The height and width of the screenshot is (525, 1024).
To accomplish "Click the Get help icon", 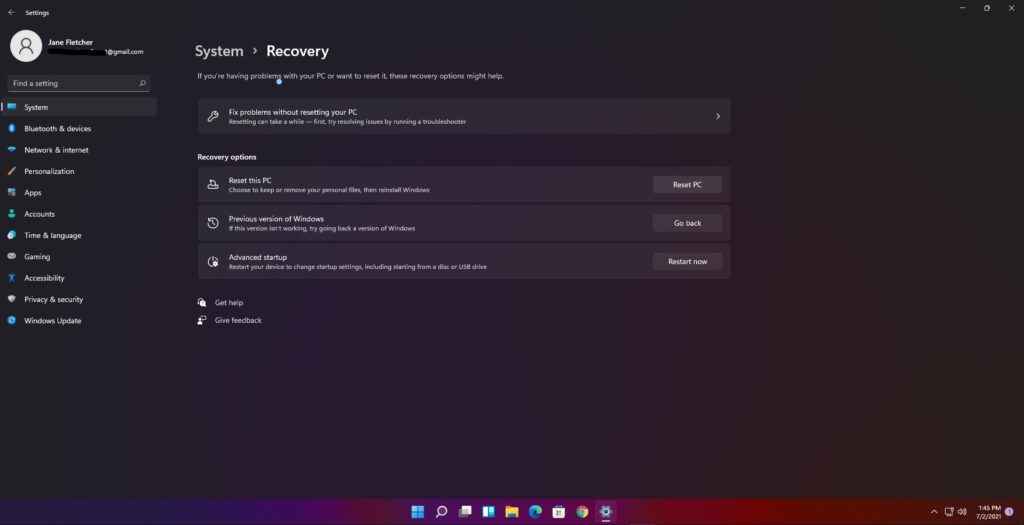I will [202, 302].
